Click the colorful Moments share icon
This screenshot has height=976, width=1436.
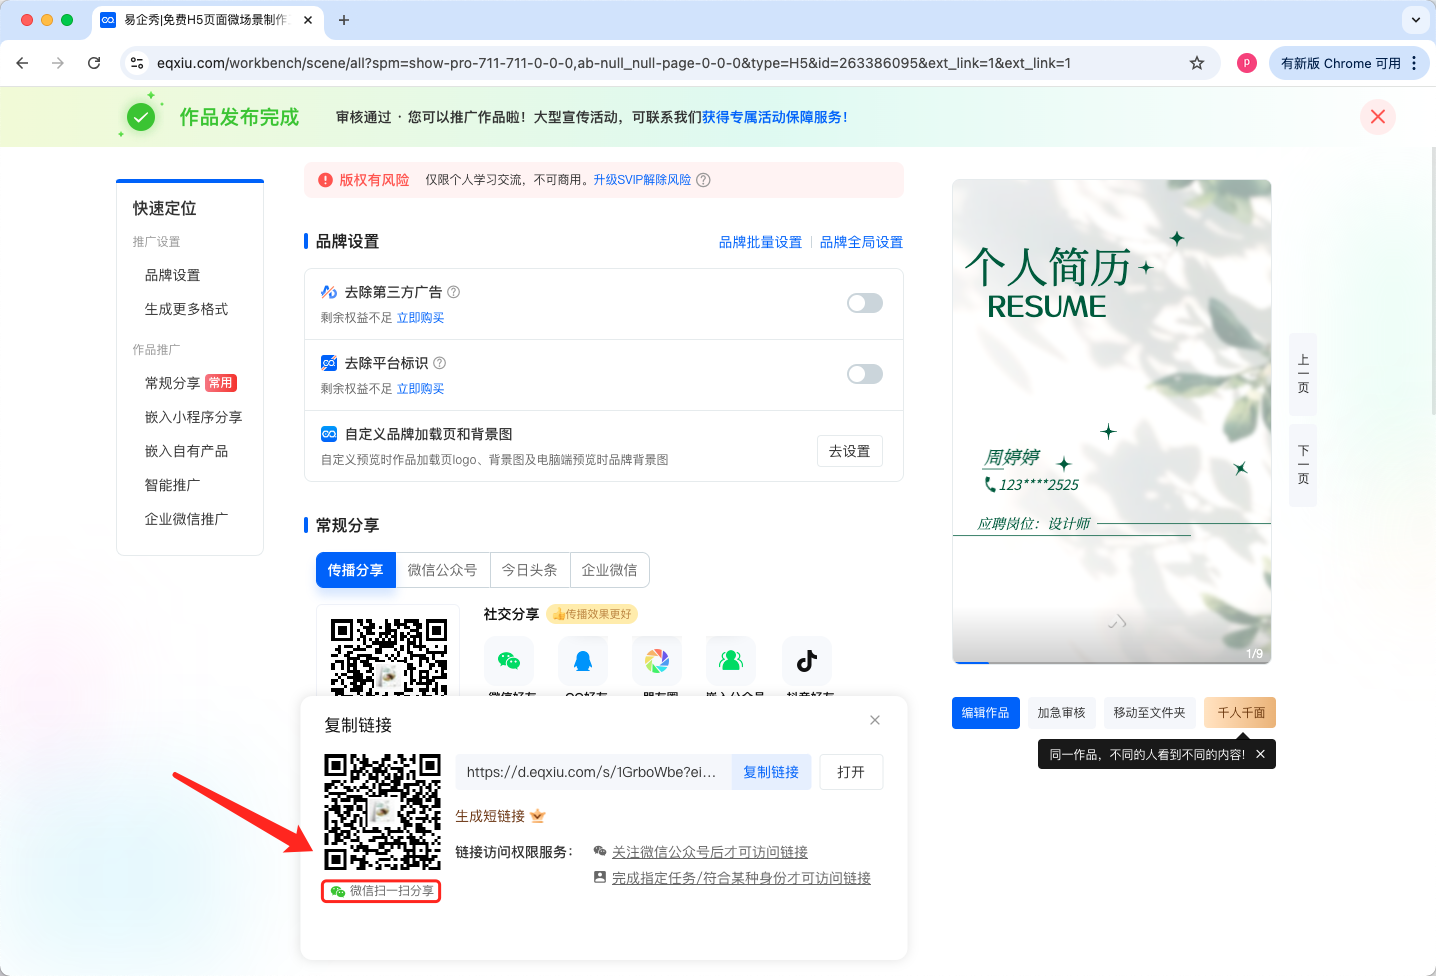[x=657, y=661]
